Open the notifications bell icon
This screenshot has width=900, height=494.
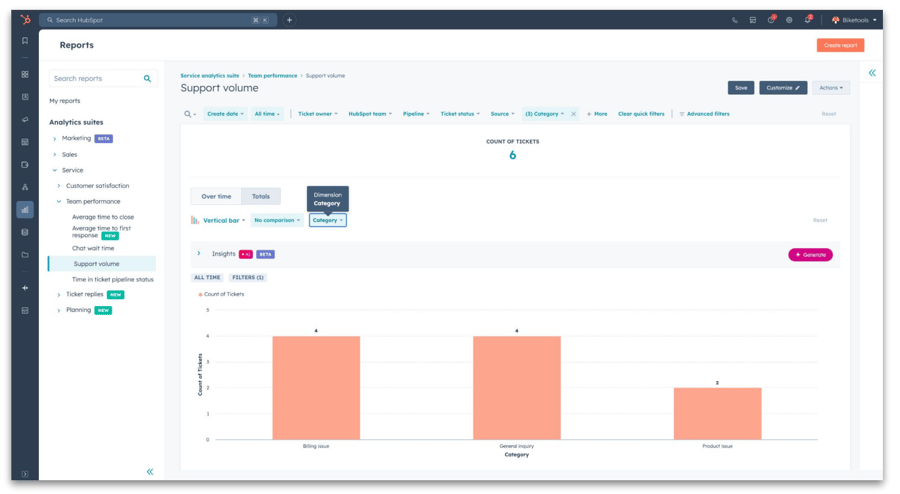pos(808,20)
